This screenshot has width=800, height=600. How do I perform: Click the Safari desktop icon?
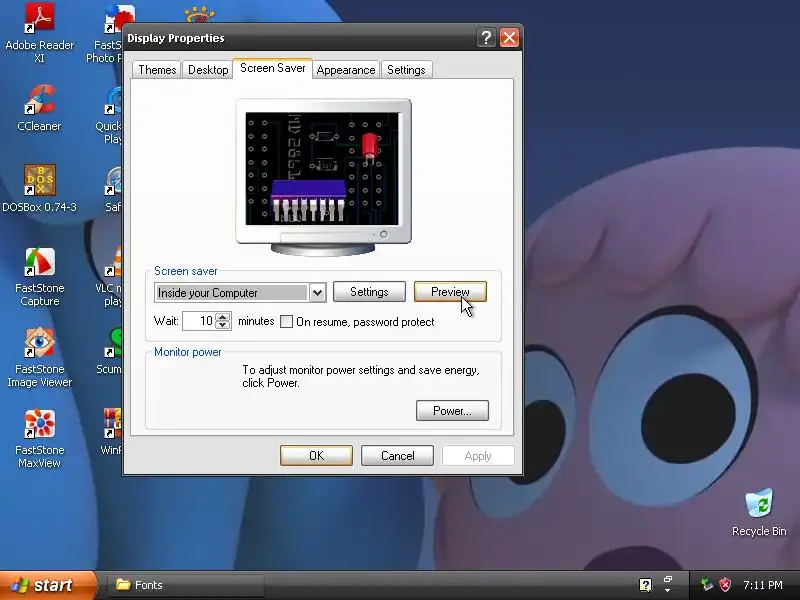[x=113, y=189]
